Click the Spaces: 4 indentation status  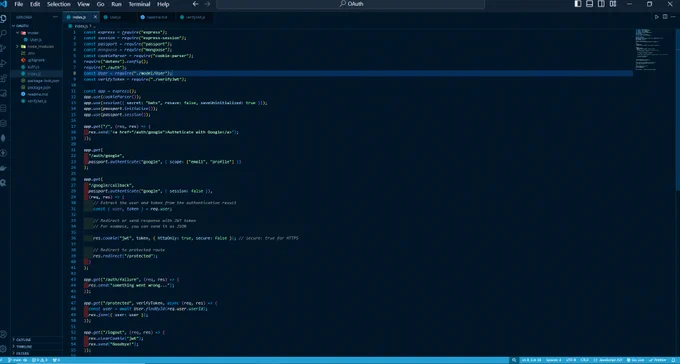(x=553, y=360)
